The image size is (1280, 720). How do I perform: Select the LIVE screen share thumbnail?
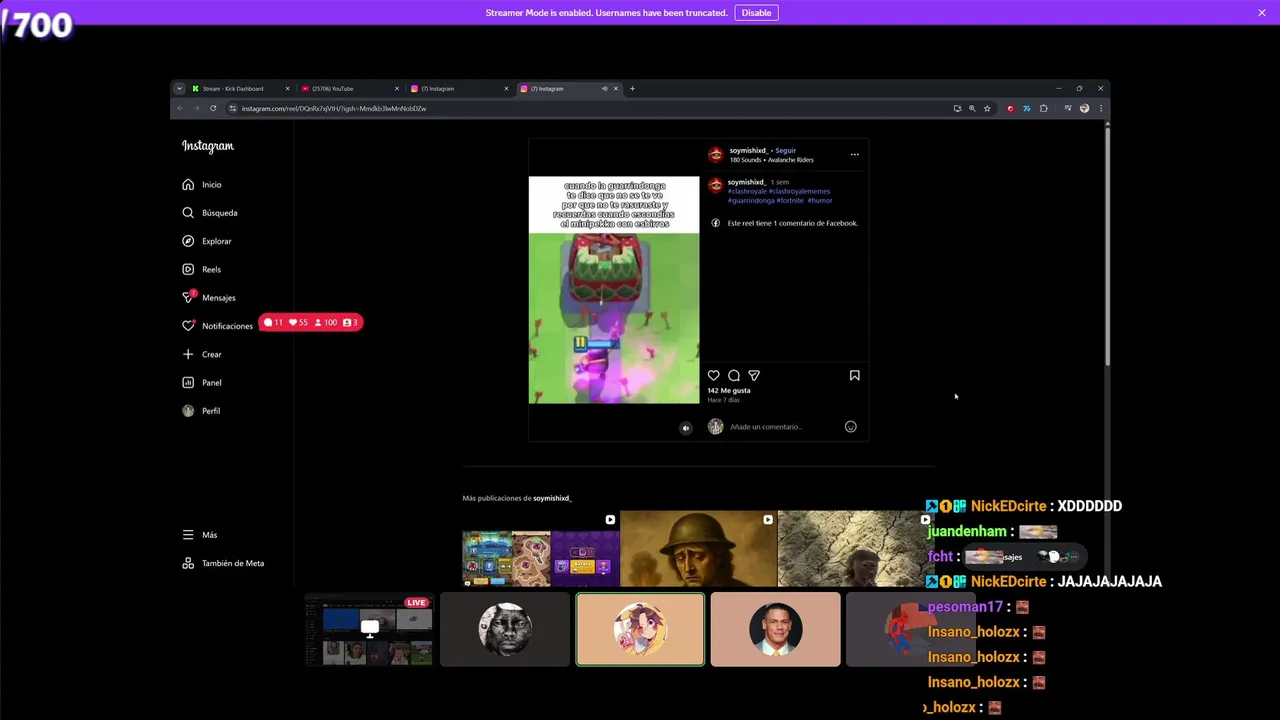(x=369, y=629)
